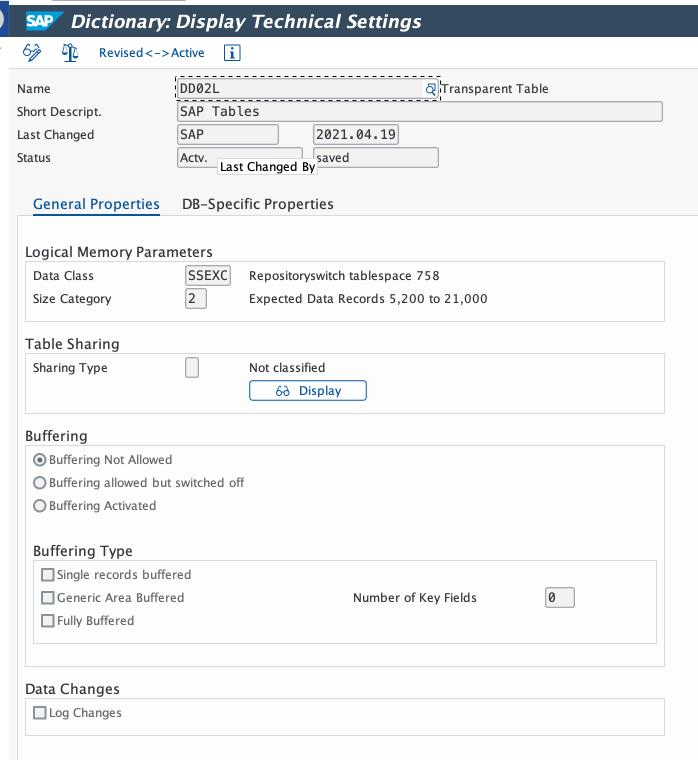Enable Fully Buffered checkbox
The height and width of the screenshot is (760, 698).
(48, 621)
